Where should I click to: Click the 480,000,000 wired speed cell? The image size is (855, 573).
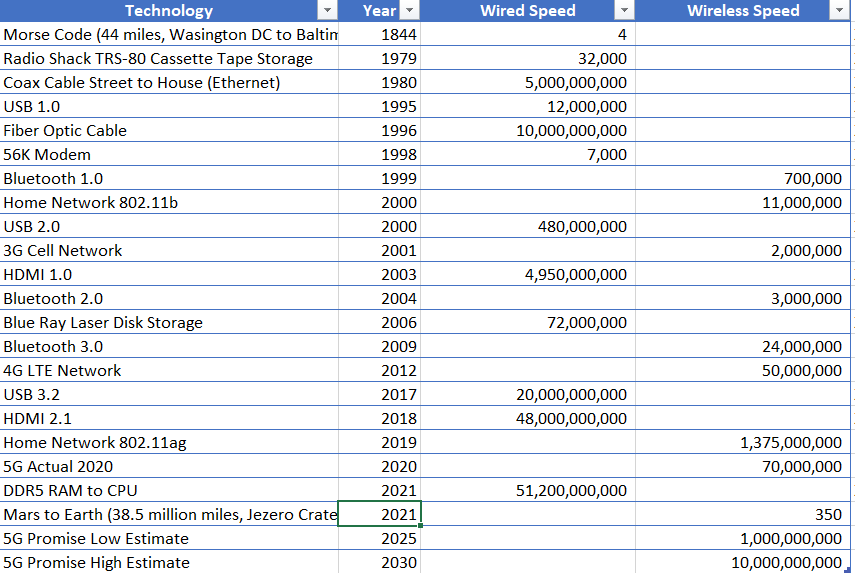point(528,226)
